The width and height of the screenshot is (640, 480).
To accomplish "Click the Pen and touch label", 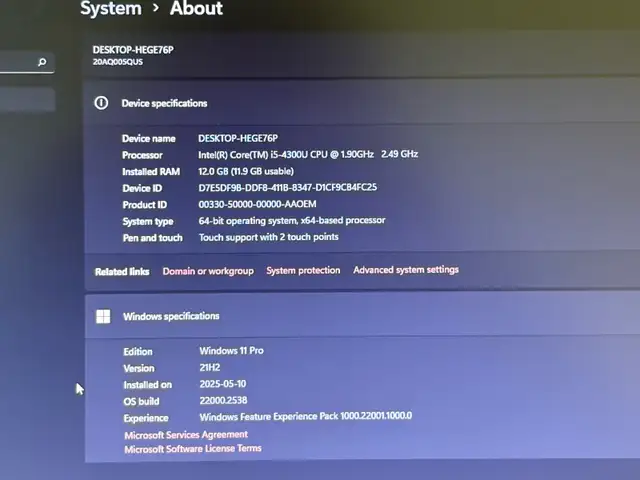I will [x=153, y=238].
